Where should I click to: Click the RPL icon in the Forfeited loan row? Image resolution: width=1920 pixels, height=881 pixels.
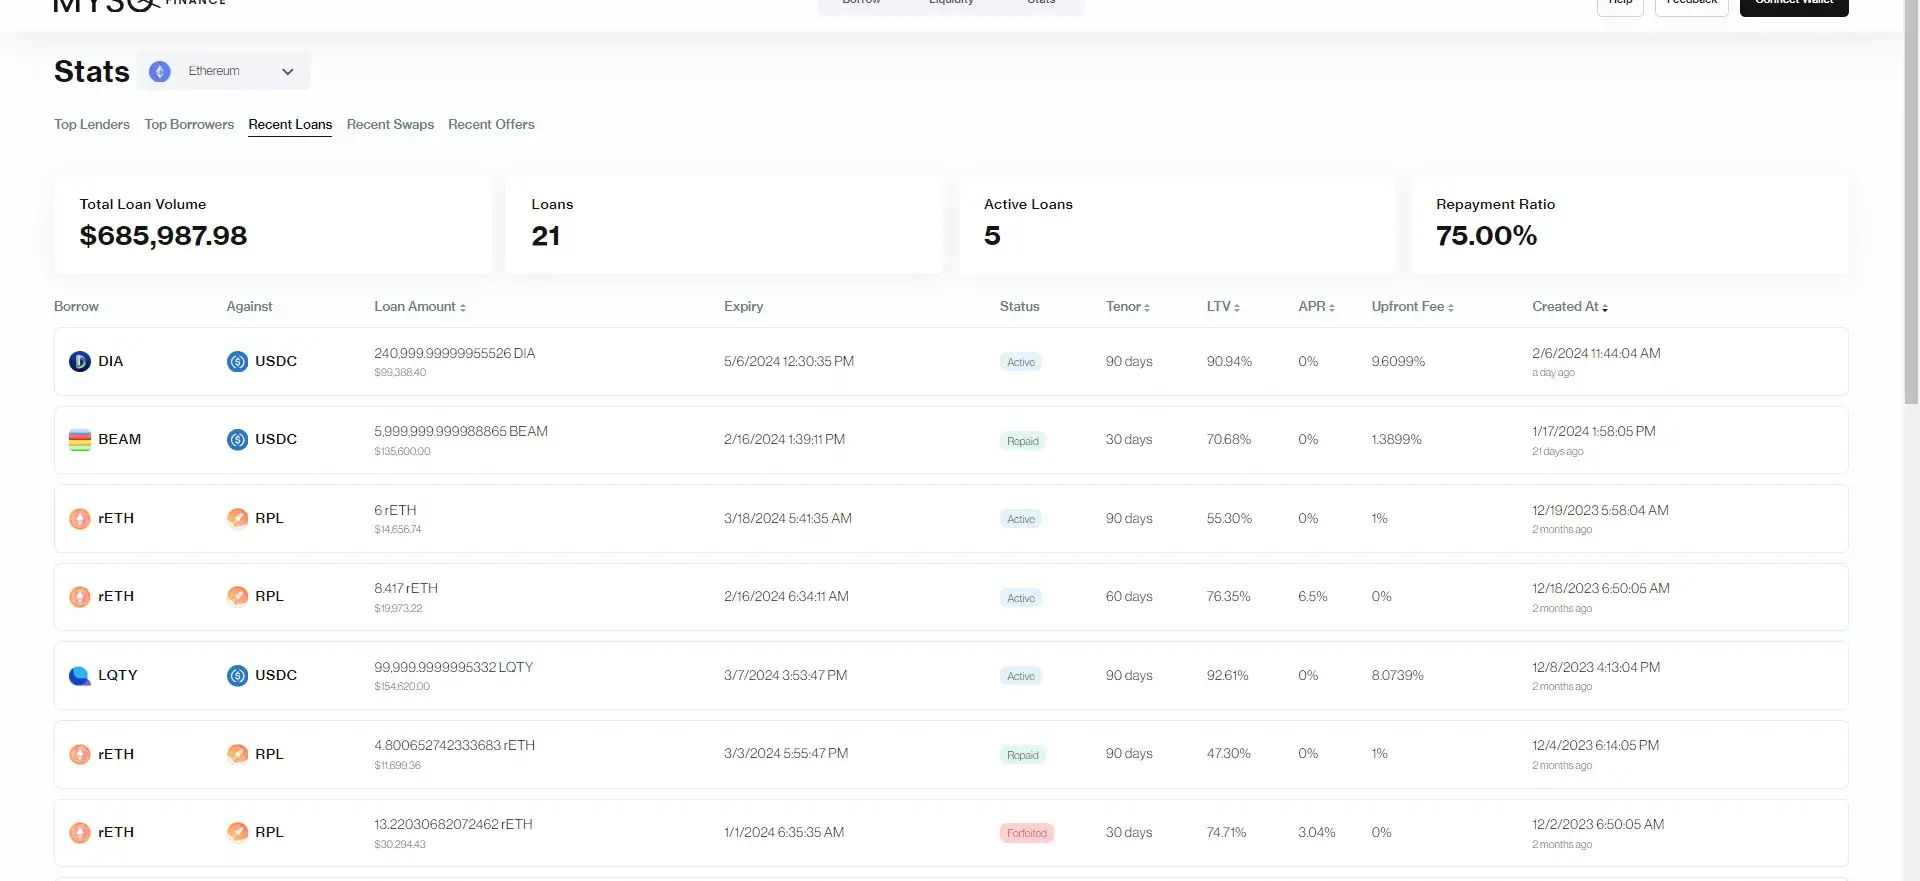[237, 833]
